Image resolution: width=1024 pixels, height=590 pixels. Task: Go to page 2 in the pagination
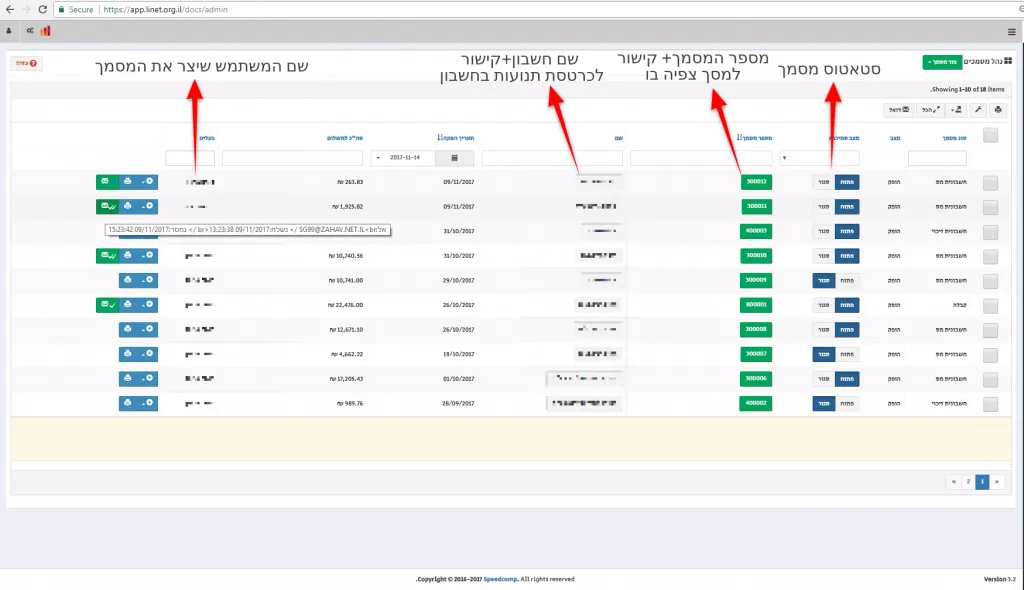coord(968,482)
